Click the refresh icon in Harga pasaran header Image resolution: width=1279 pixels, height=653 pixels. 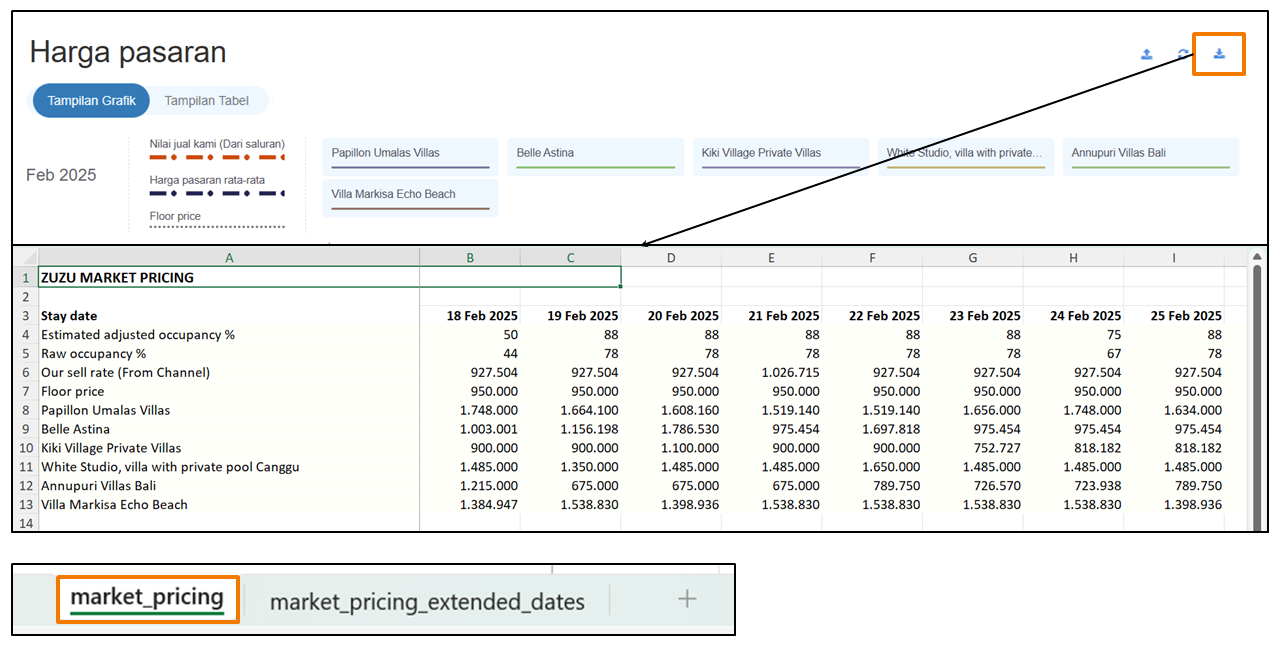coord(1183,55)
